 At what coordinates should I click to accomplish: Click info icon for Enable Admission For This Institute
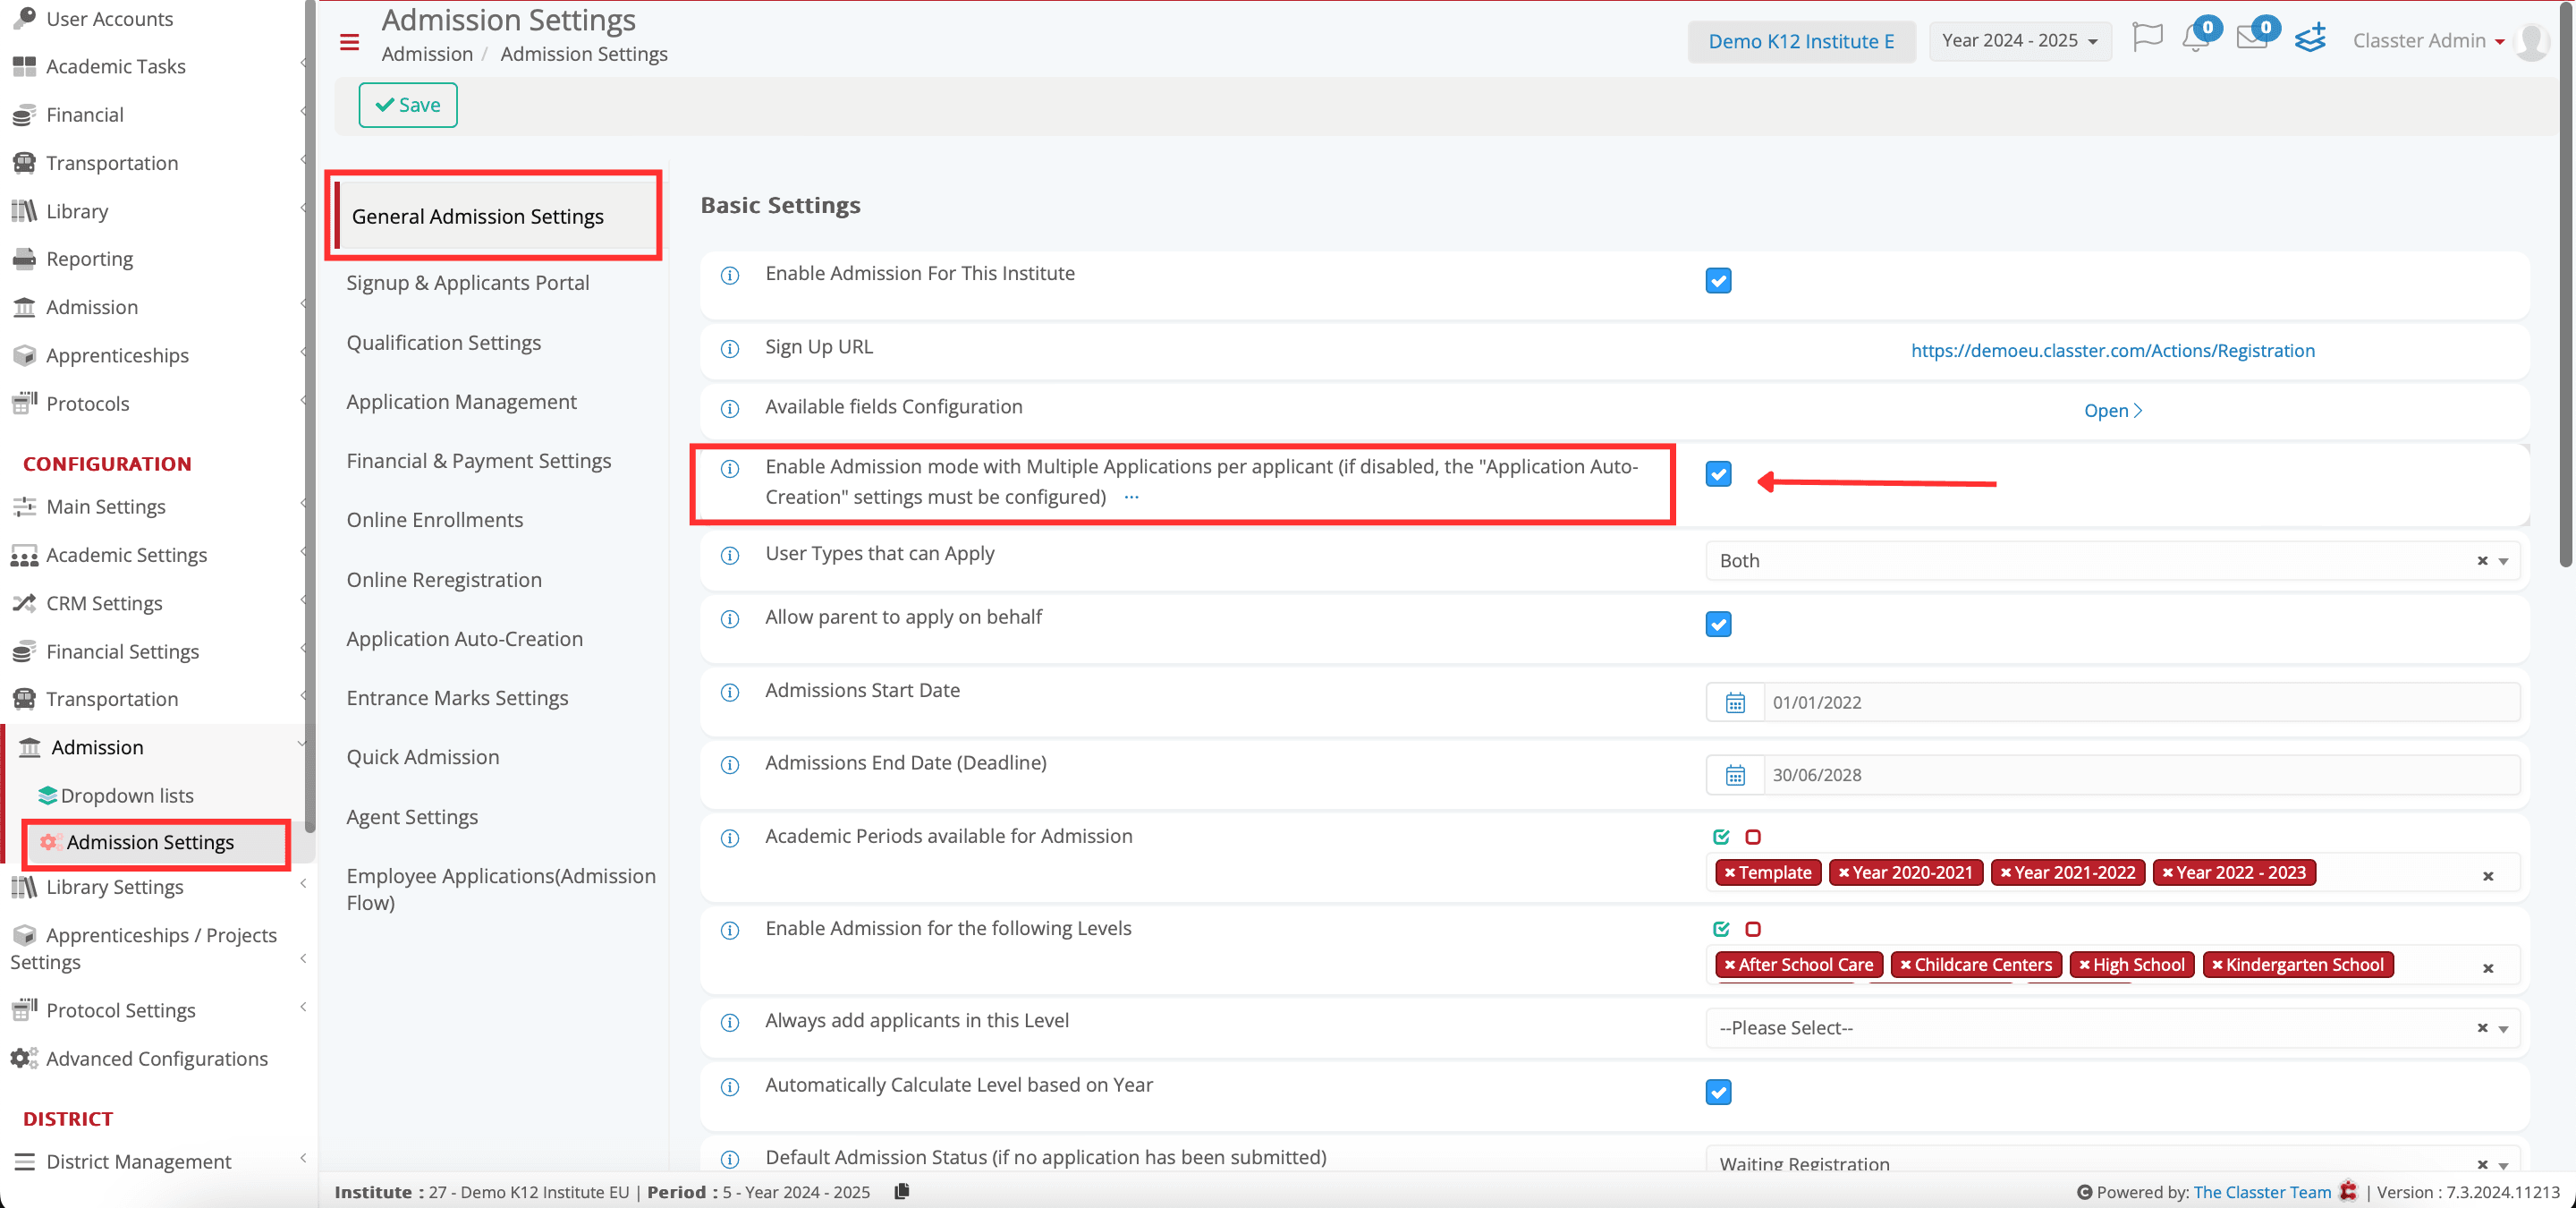tap(730, 275)
